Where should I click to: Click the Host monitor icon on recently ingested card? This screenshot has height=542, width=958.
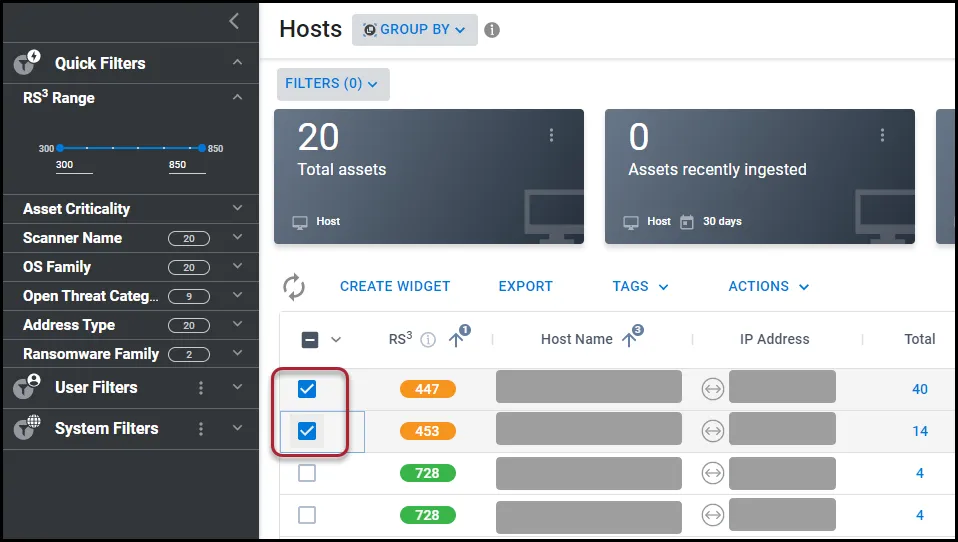pyautogui.click(x=631, y=222)
